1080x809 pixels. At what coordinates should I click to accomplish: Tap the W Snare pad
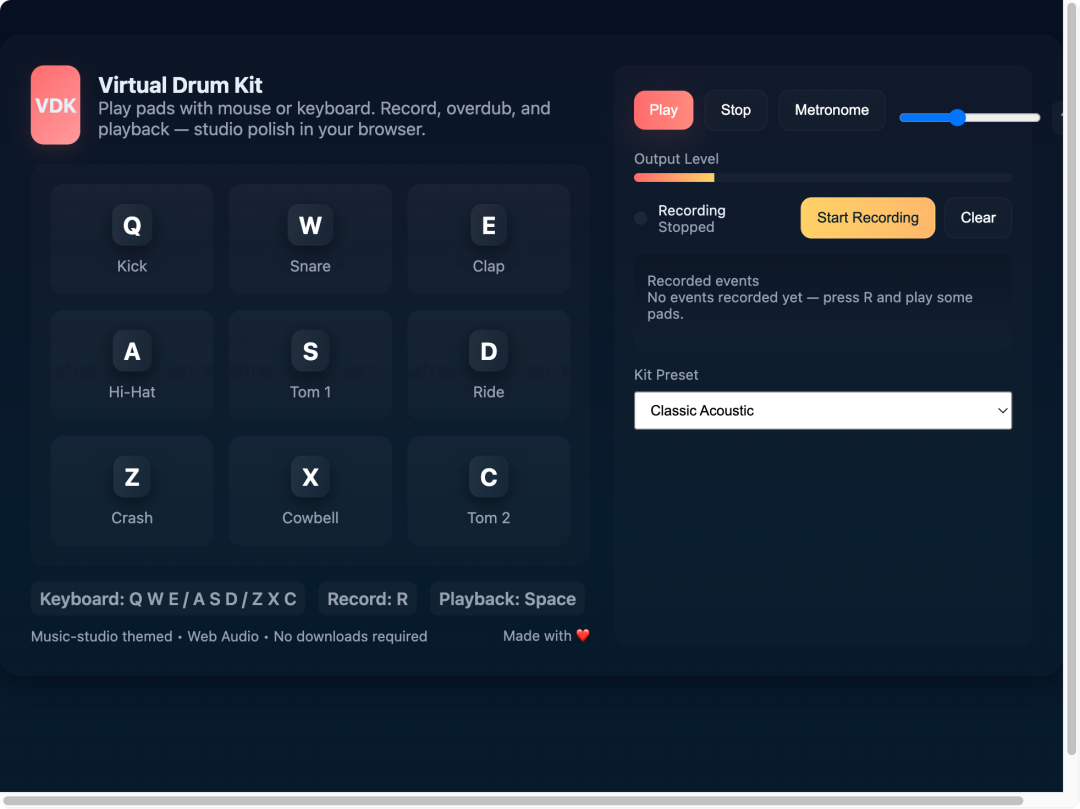[x=310, y=239]
